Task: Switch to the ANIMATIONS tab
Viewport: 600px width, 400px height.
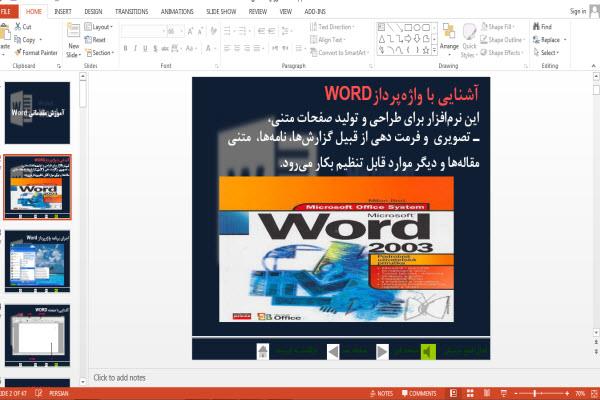Action: 177,12
